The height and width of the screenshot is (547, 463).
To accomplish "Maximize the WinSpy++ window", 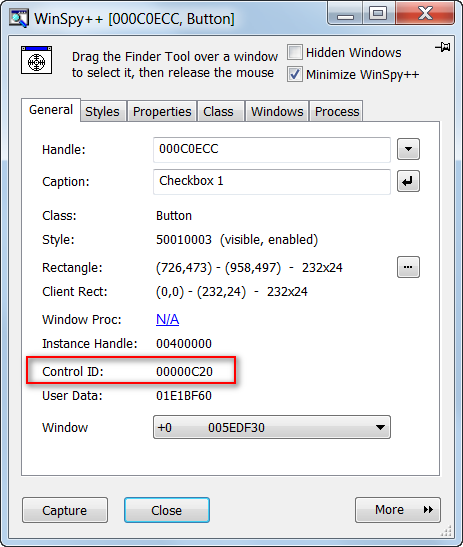I will [379, 14].
